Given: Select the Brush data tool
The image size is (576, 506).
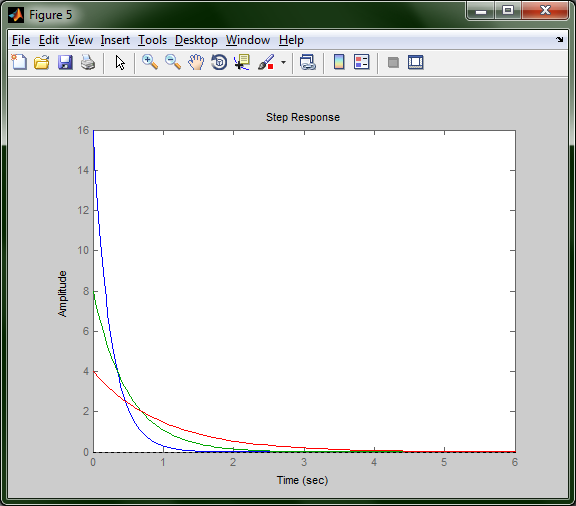Looking at the screenshot, I should coord(266,62).
